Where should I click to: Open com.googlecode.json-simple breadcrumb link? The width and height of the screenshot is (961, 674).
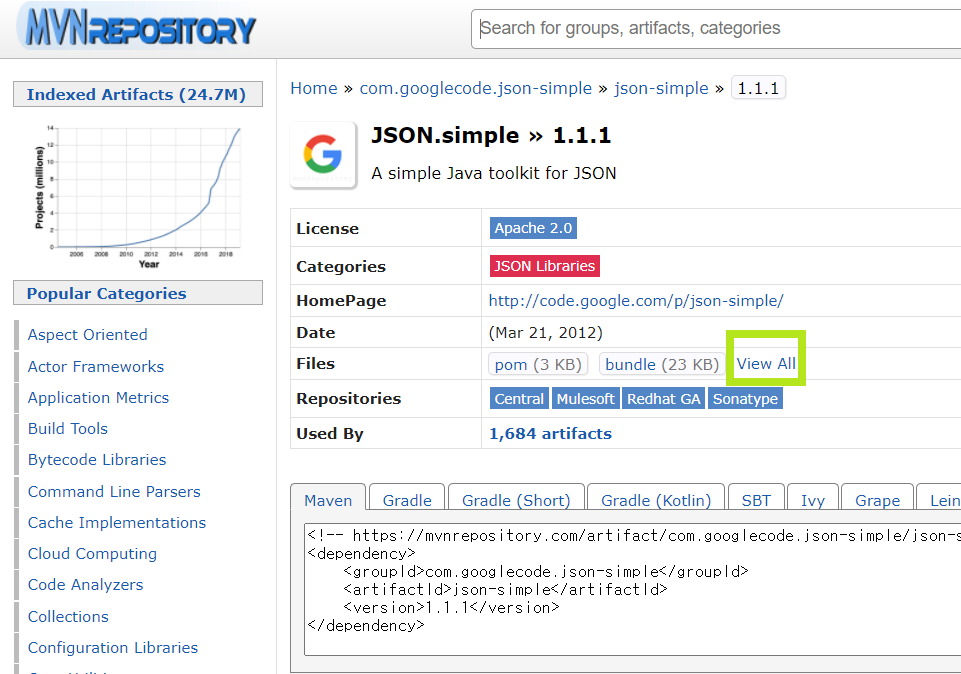pos(476,88)
